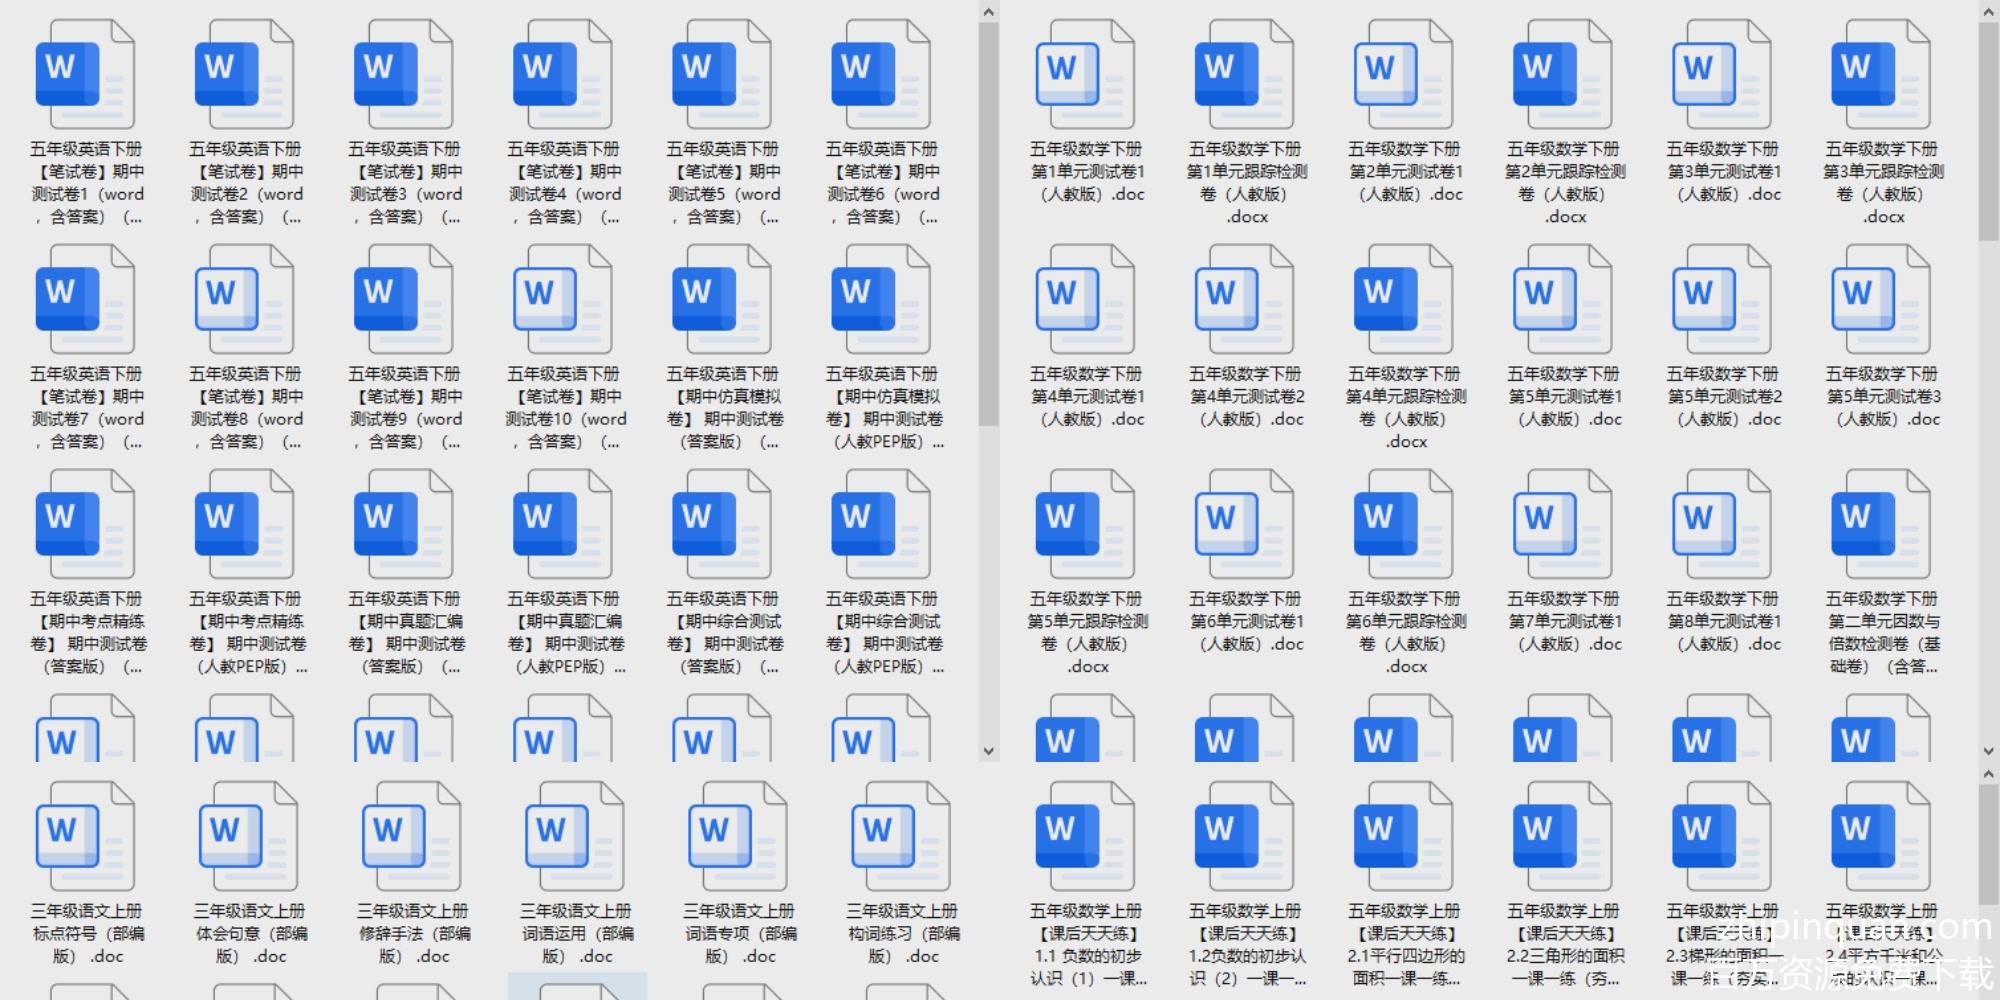Screen dimensions: 2000x1000
Task: Select the 期中综合测试卷 (人教PEP版) file icon
Action: click(x=881, y=524)
